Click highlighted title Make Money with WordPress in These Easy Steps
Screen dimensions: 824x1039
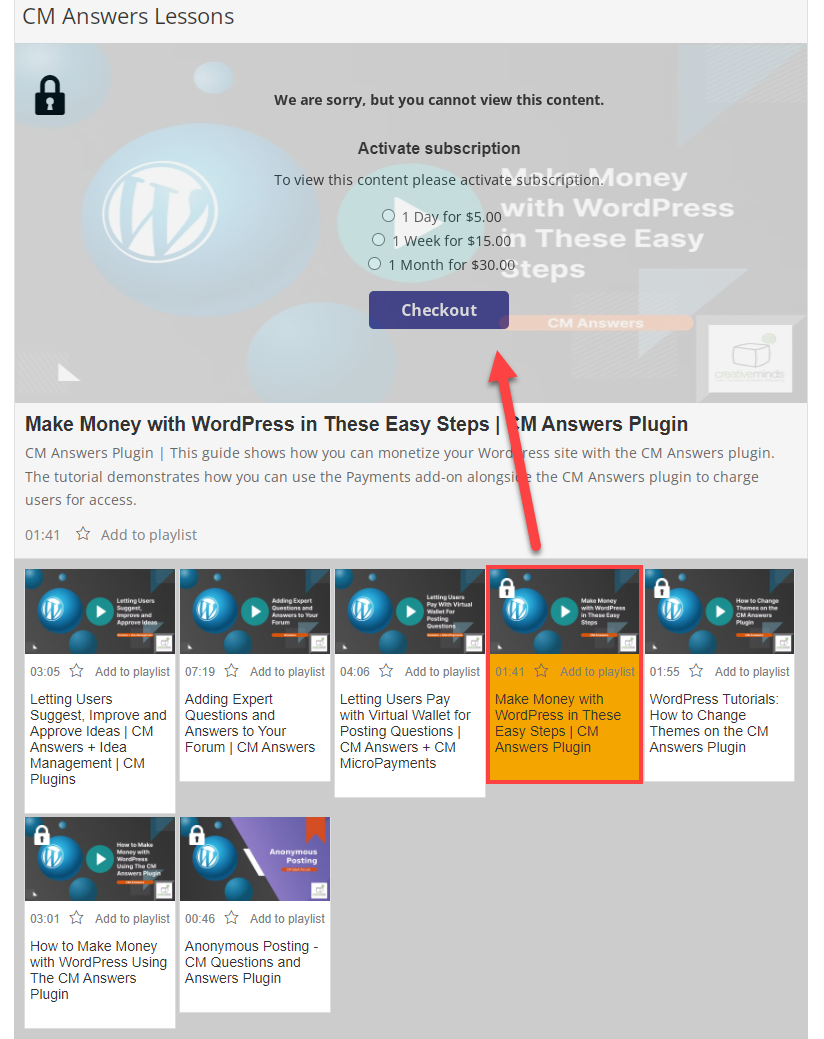(558, 723)
